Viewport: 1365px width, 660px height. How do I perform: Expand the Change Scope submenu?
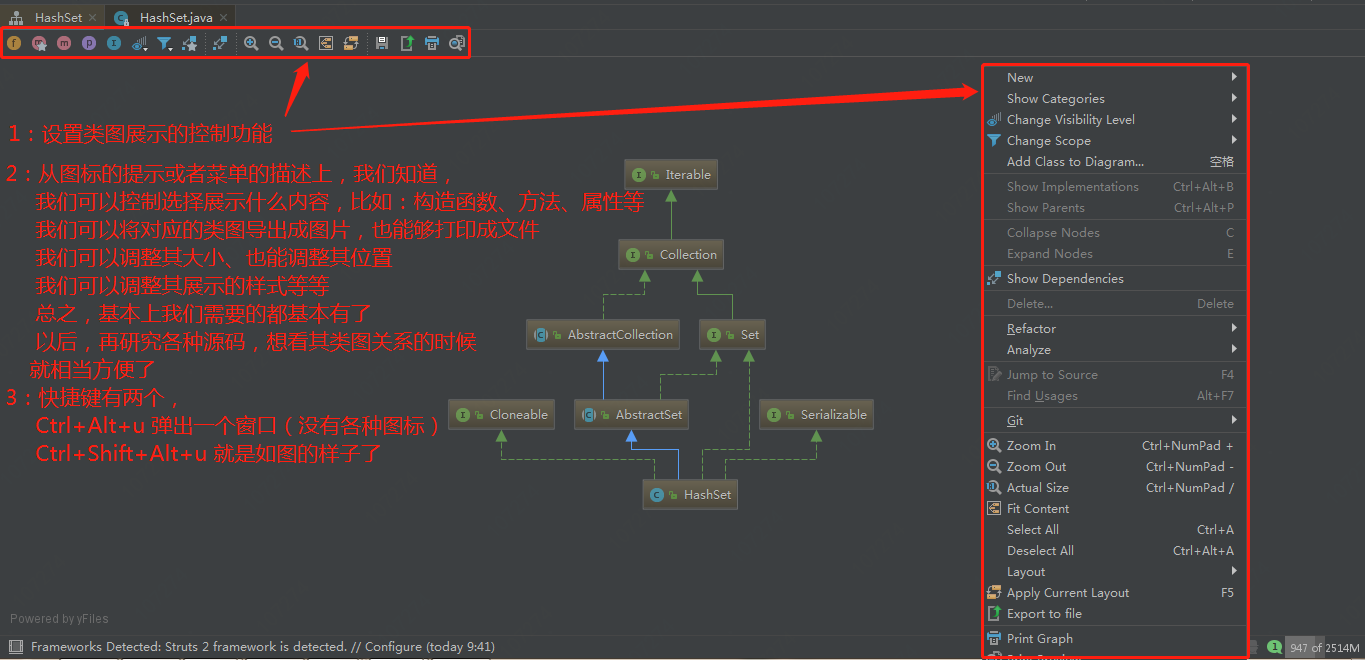pyautogui.click(x=1115, y=140)
